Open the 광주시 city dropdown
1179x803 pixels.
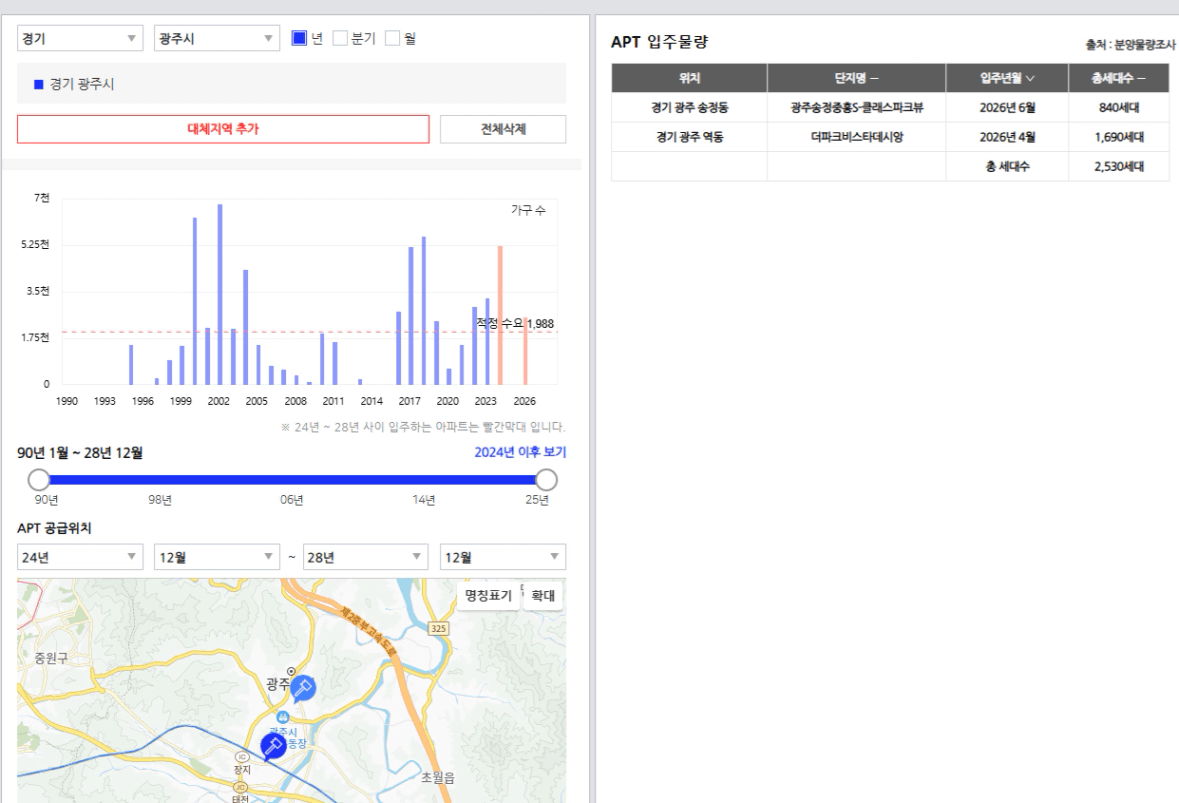coord(217,38)
